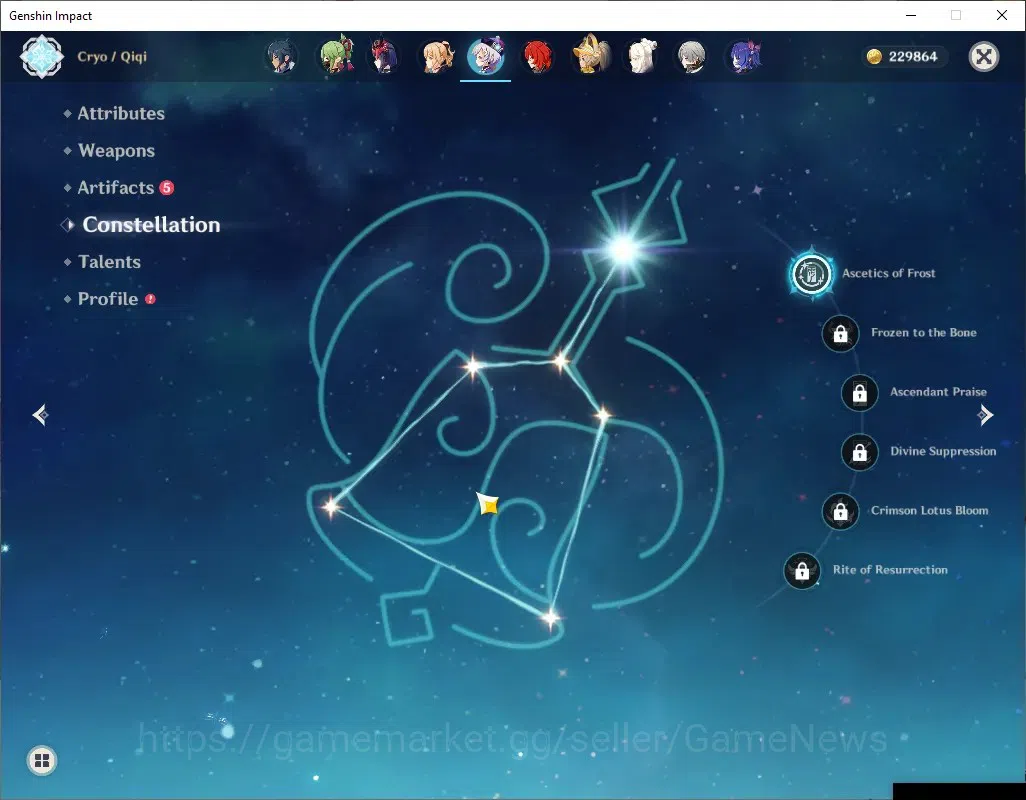
Task: Click the red alert badge beside Profile
Action: click(x=150, y=299)
